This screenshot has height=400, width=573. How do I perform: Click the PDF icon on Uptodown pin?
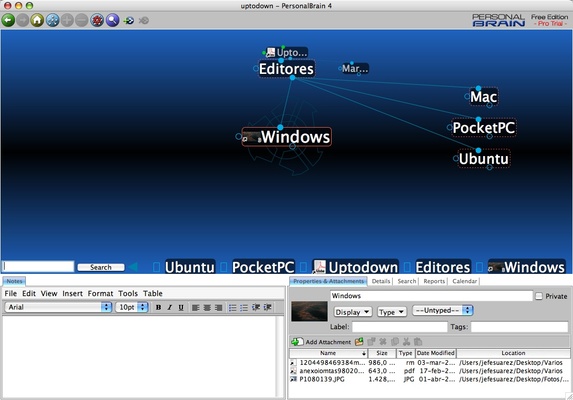click(x=320, y=267)
